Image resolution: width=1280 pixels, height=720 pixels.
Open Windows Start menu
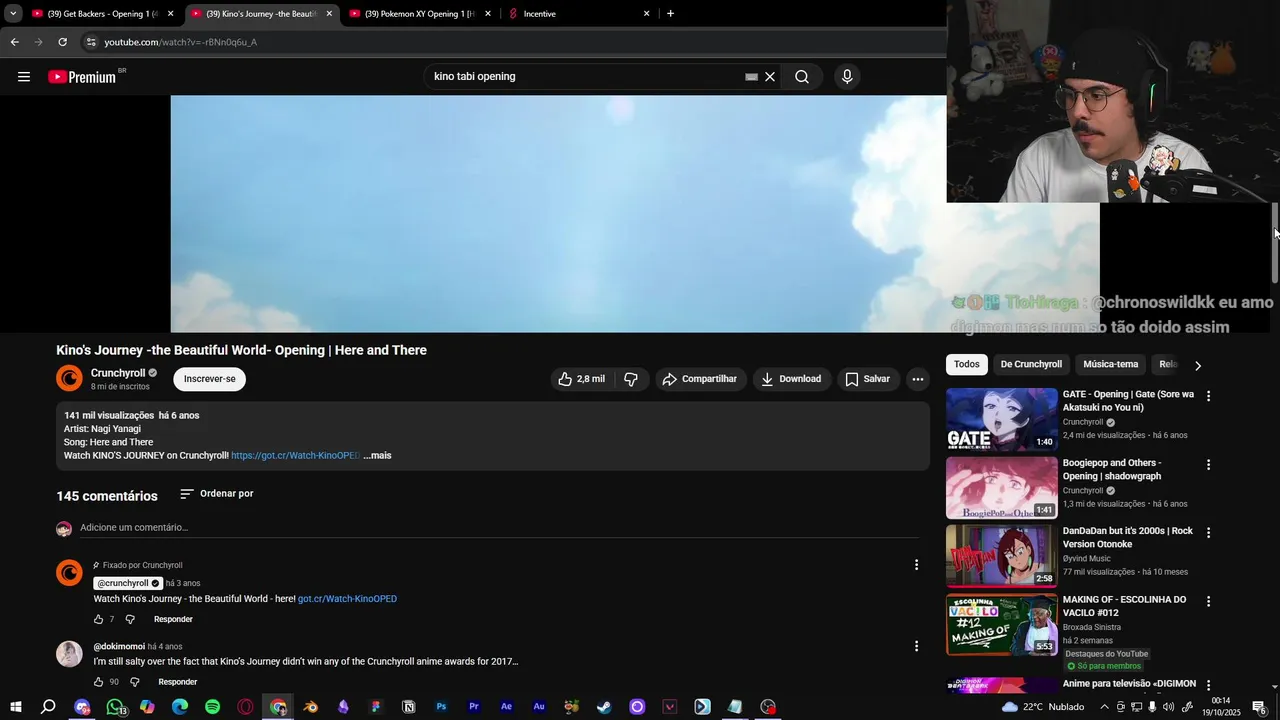pyautogui.click(x=16, y=707)
